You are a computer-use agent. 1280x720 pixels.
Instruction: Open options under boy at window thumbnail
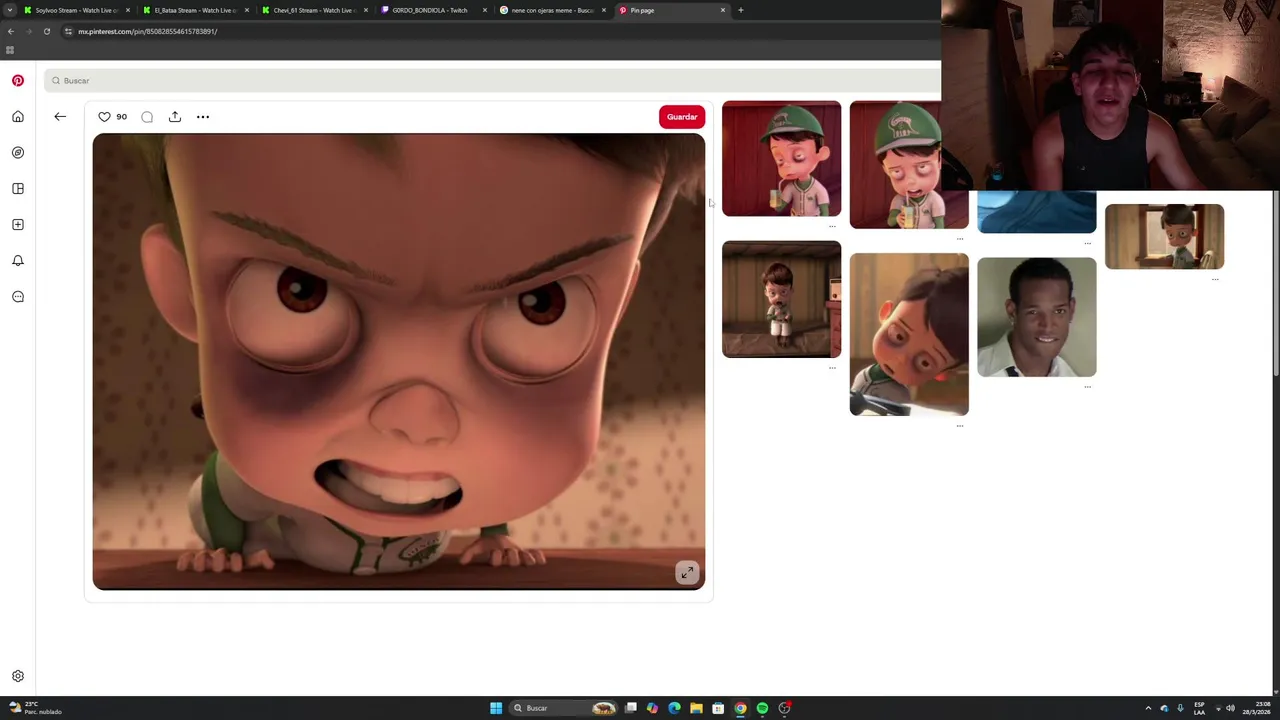tap(1215, 279)
